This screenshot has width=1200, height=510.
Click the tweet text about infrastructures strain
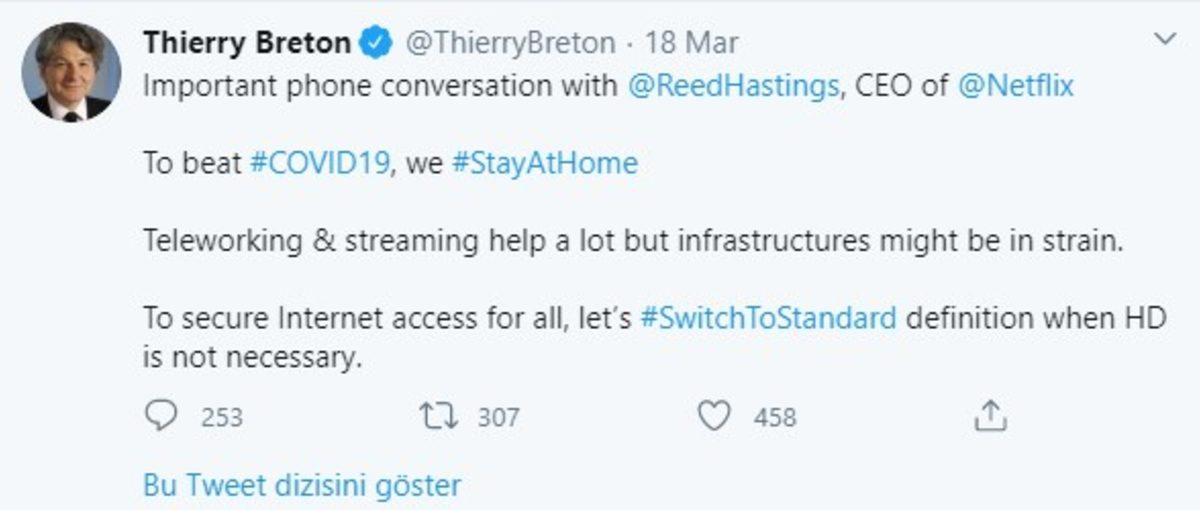(x=634, y=241)
